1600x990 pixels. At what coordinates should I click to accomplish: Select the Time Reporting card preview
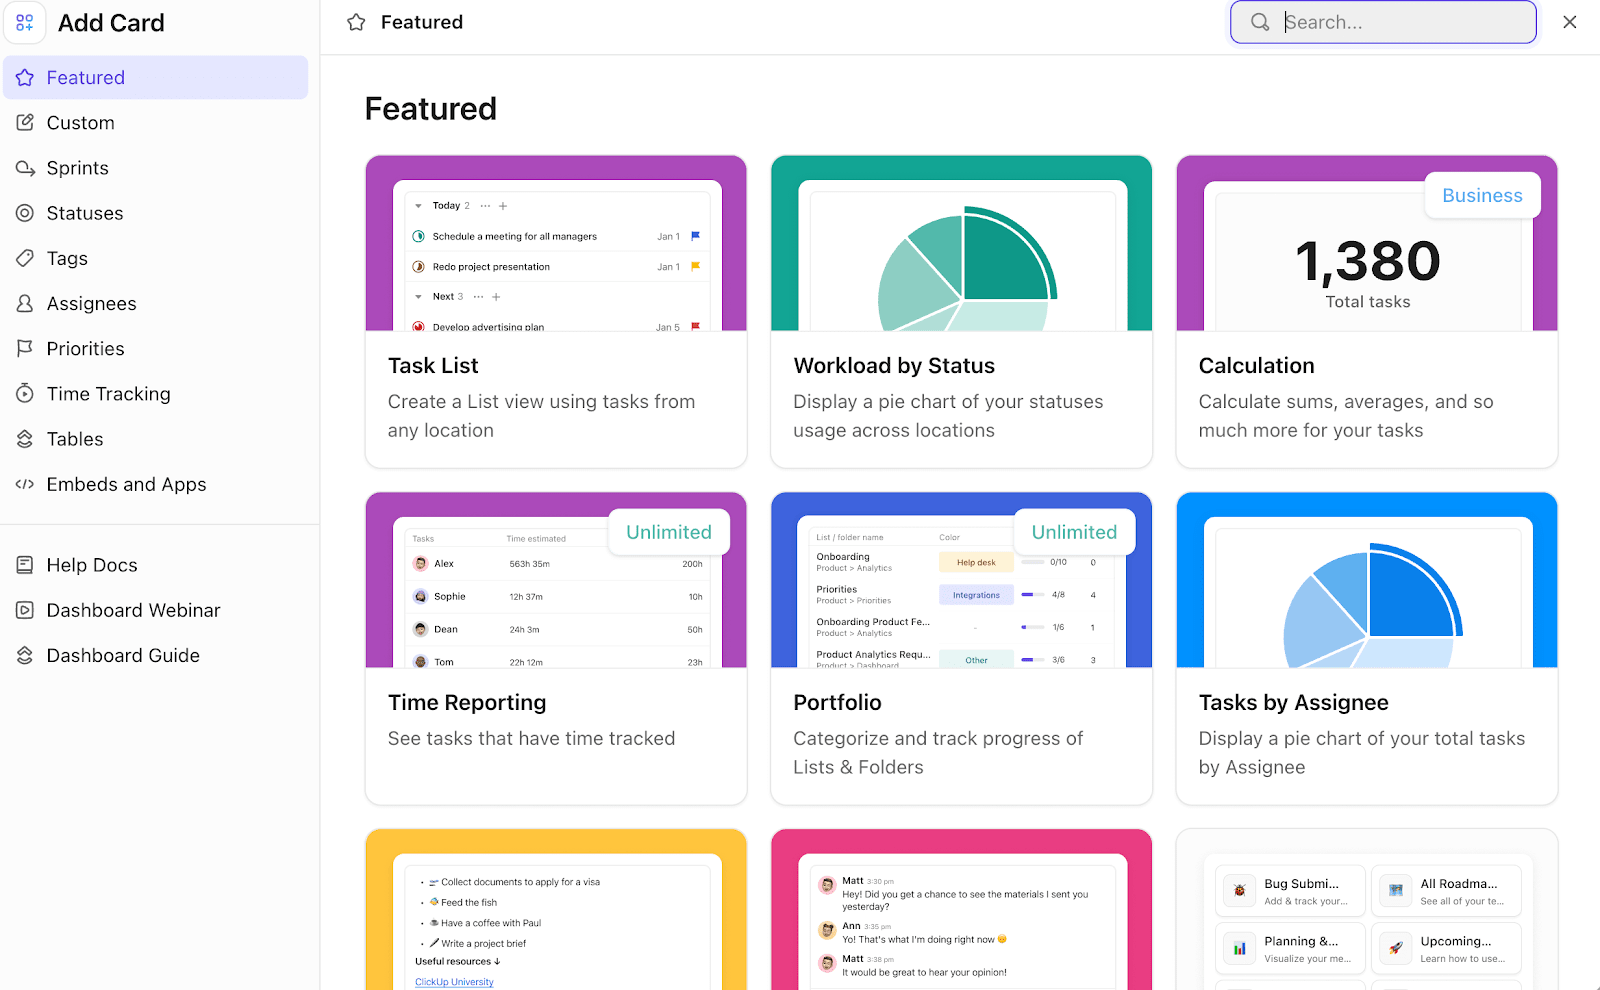(x=556, y=580)
